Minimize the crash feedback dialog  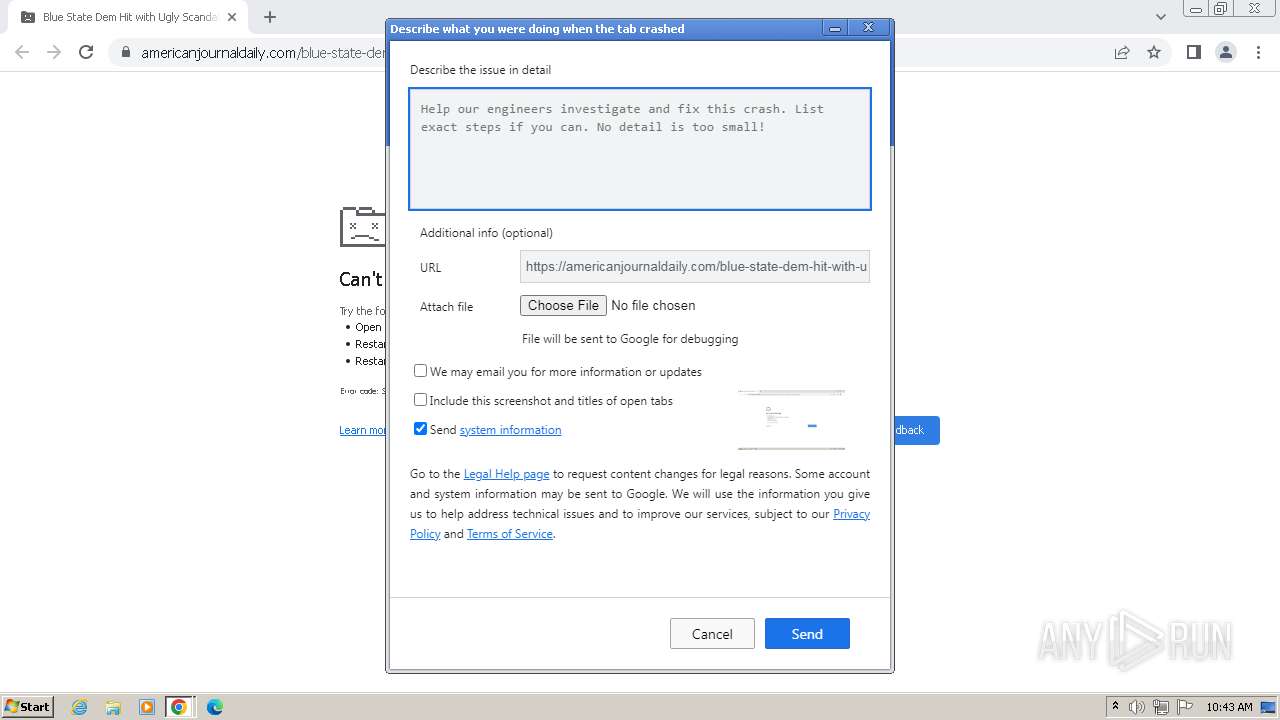835,28
